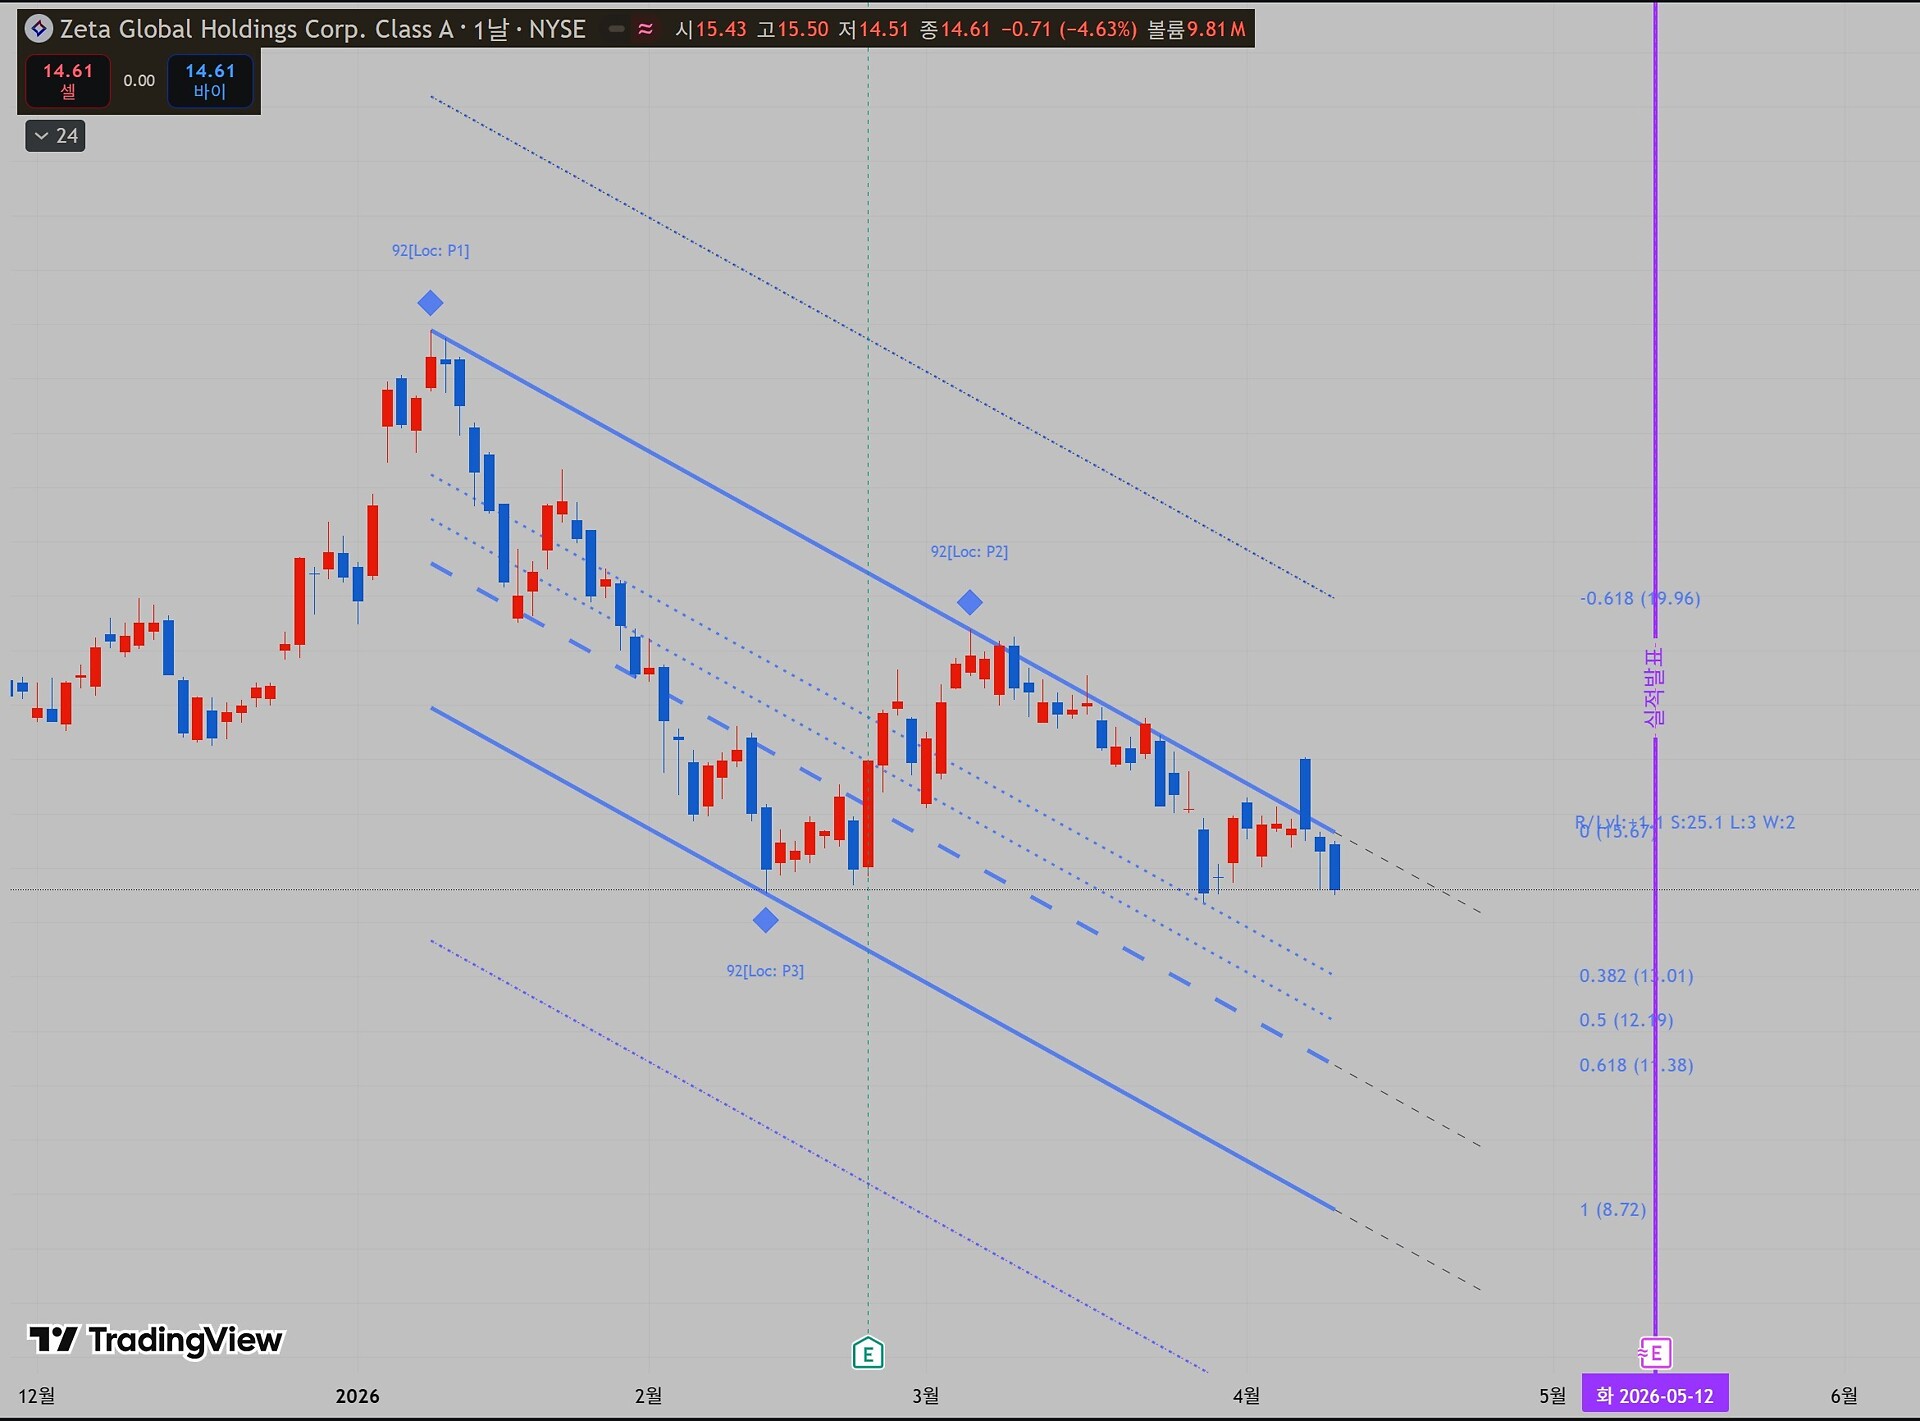Open the green past earnings E marker

[x=867, y=1354]
